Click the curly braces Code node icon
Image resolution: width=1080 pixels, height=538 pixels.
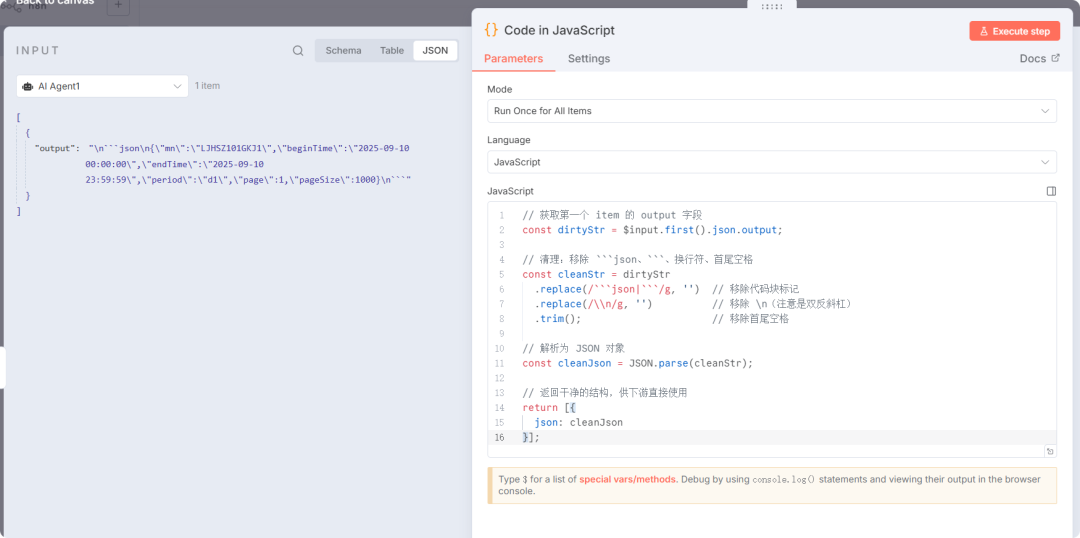pyautogui.click(x=491, y=30)
